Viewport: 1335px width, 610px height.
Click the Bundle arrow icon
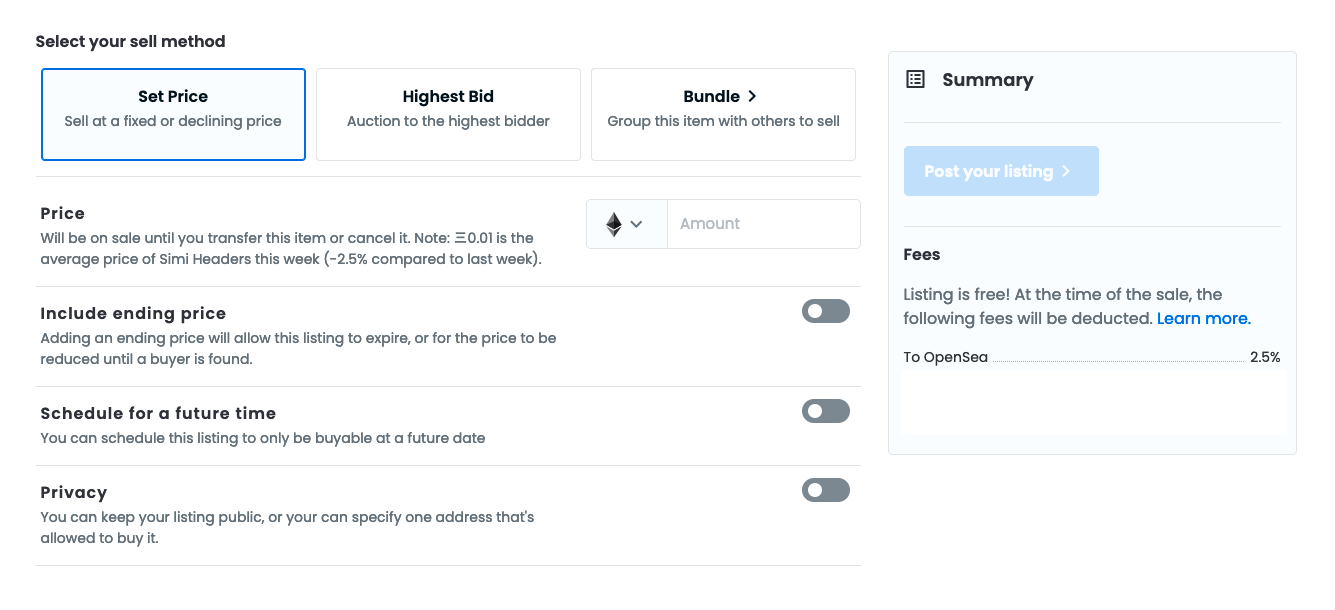752,97
